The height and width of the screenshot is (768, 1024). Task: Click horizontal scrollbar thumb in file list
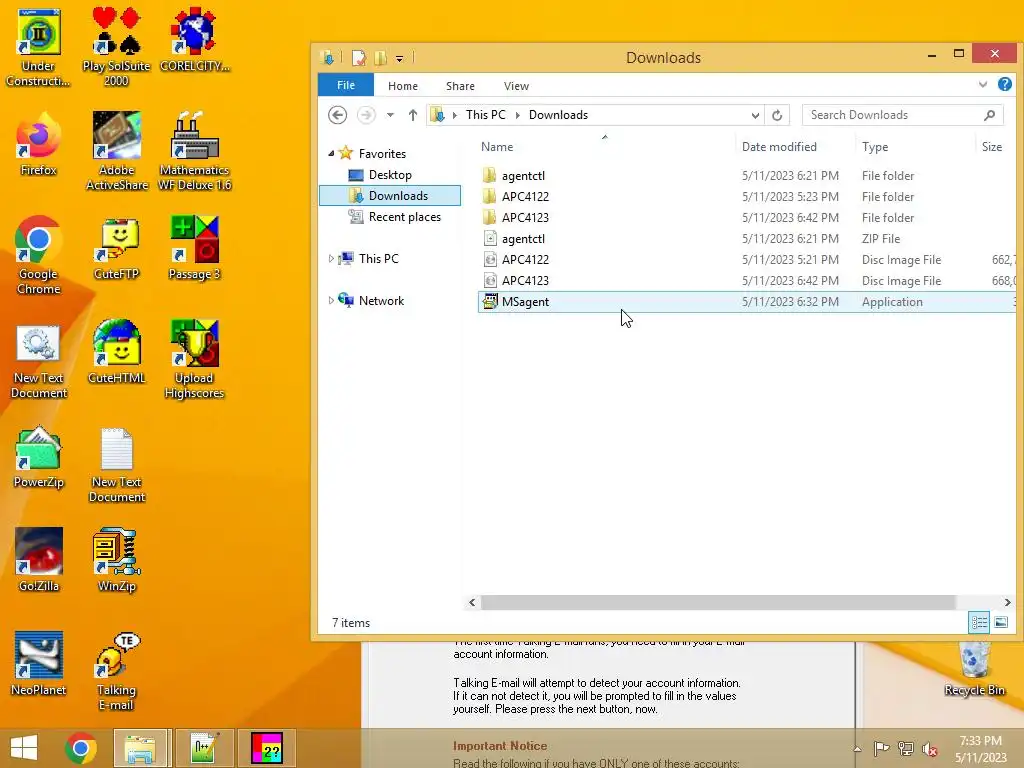pos(718,602)
